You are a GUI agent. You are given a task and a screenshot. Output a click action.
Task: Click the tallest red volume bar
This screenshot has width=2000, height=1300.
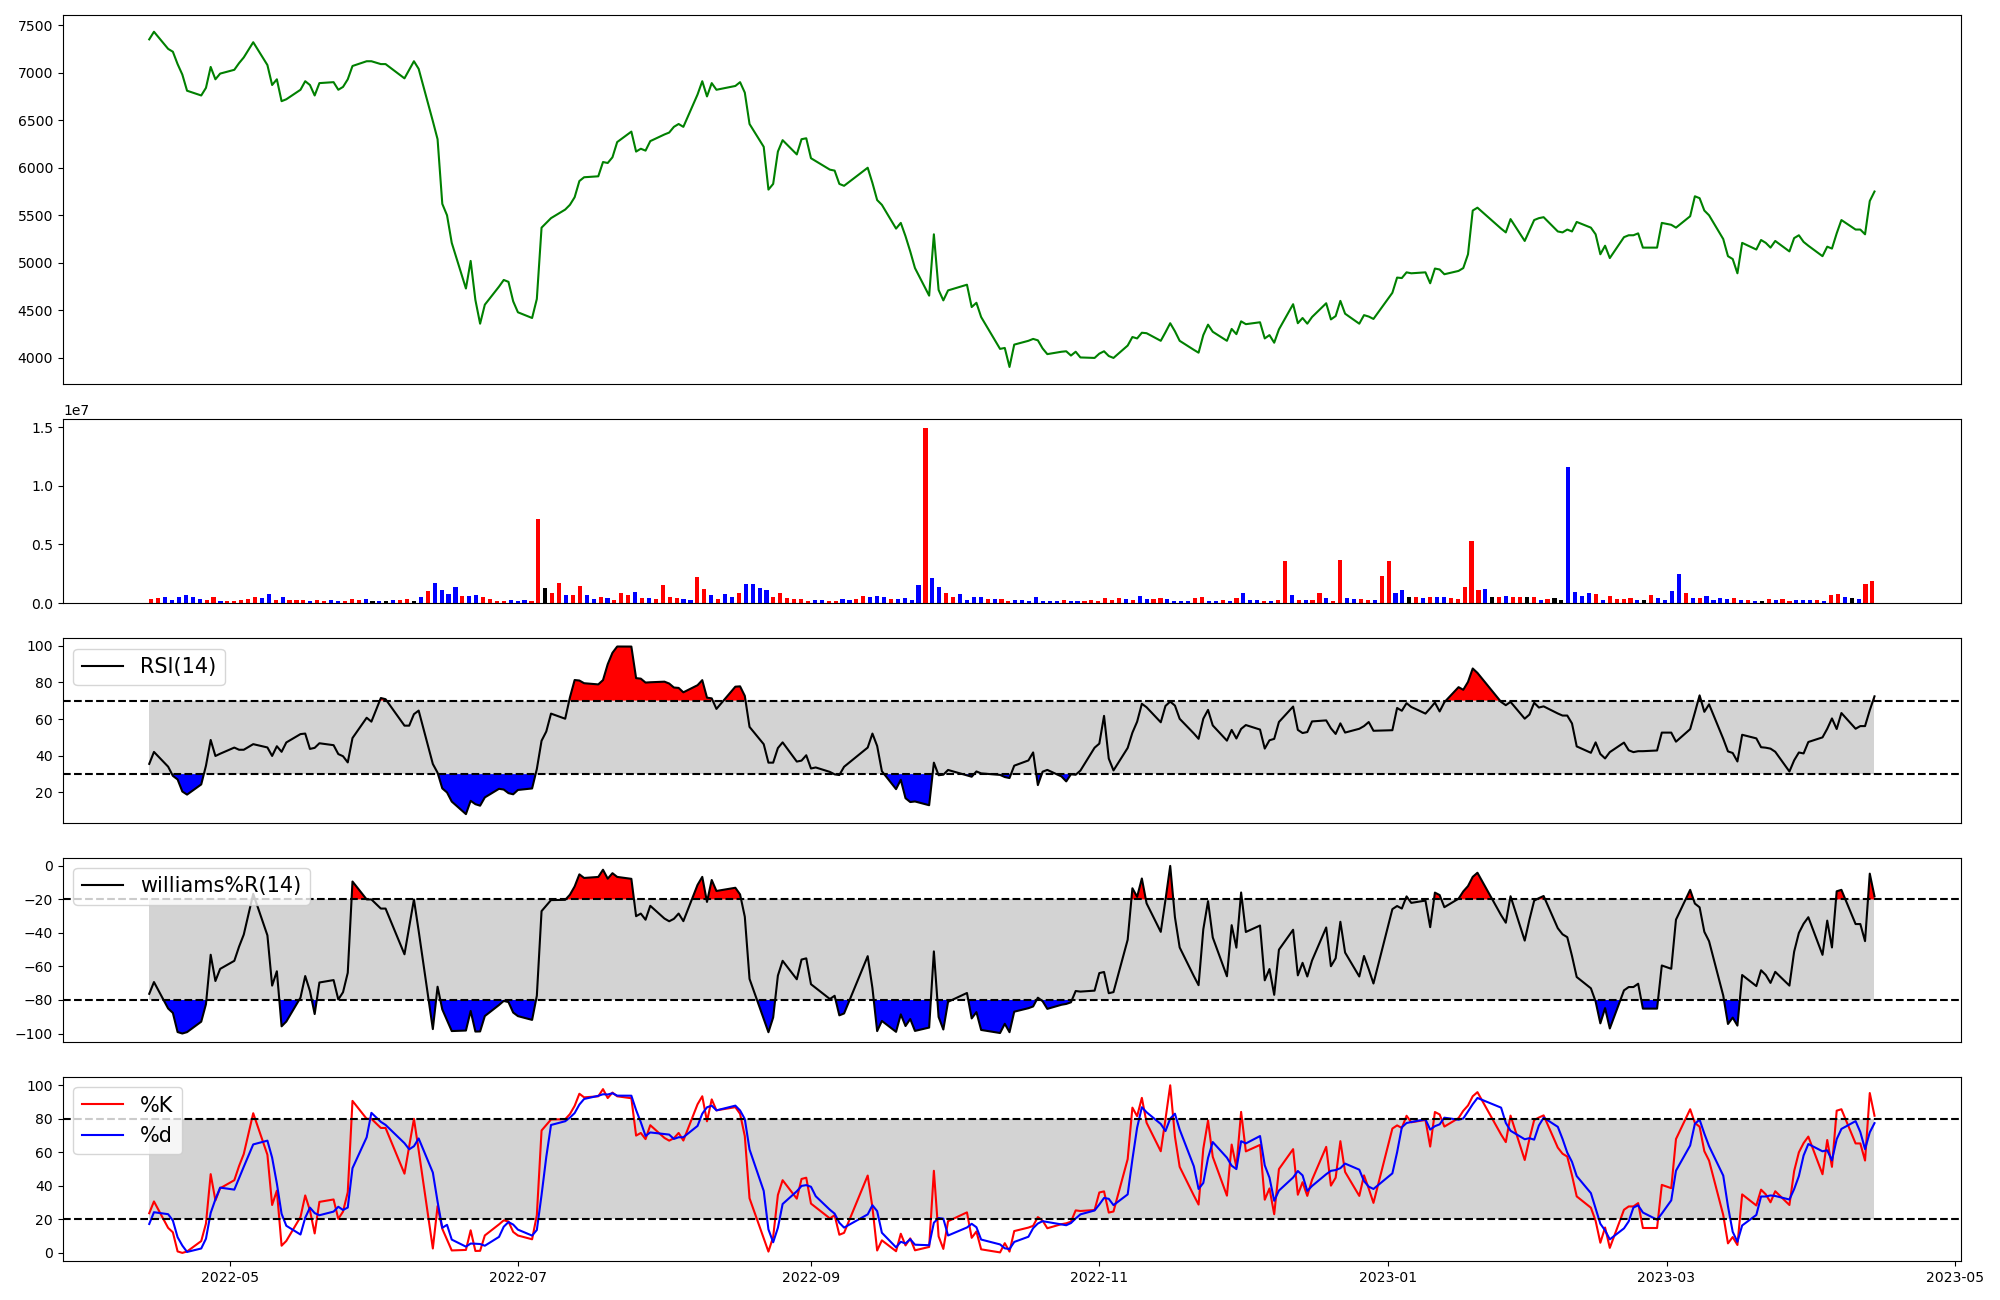(x=925, y=515)
